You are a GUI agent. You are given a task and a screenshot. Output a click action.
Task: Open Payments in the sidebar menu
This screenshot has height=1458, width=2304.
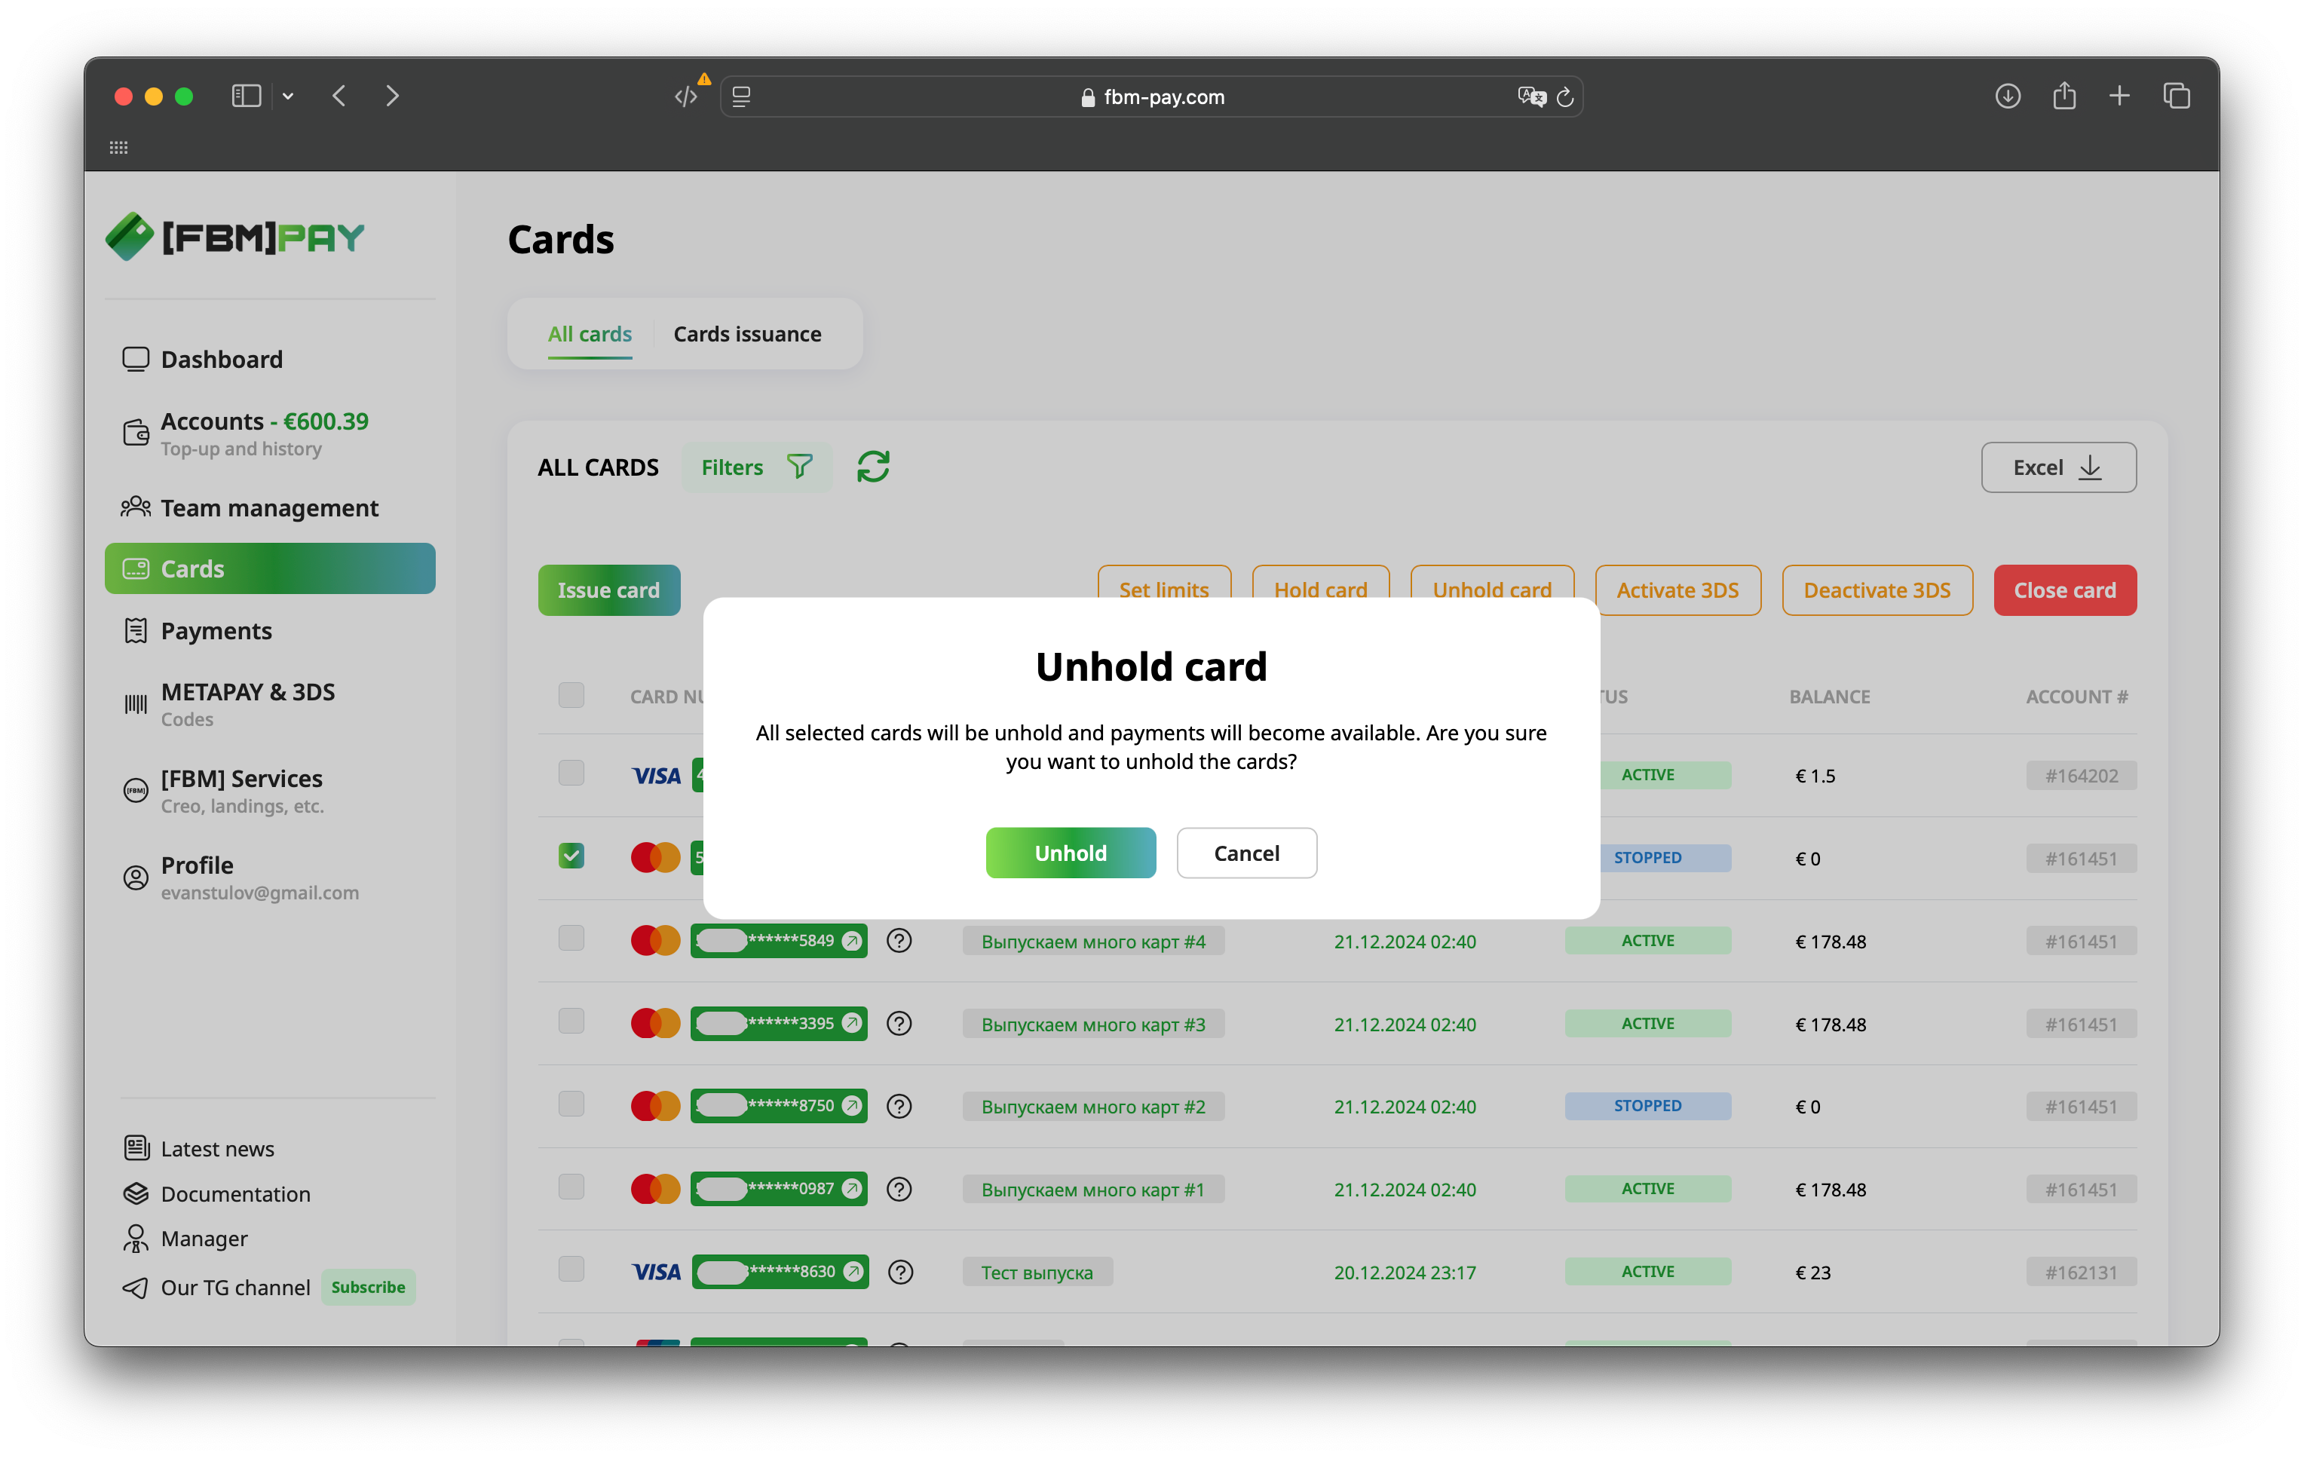216,631
